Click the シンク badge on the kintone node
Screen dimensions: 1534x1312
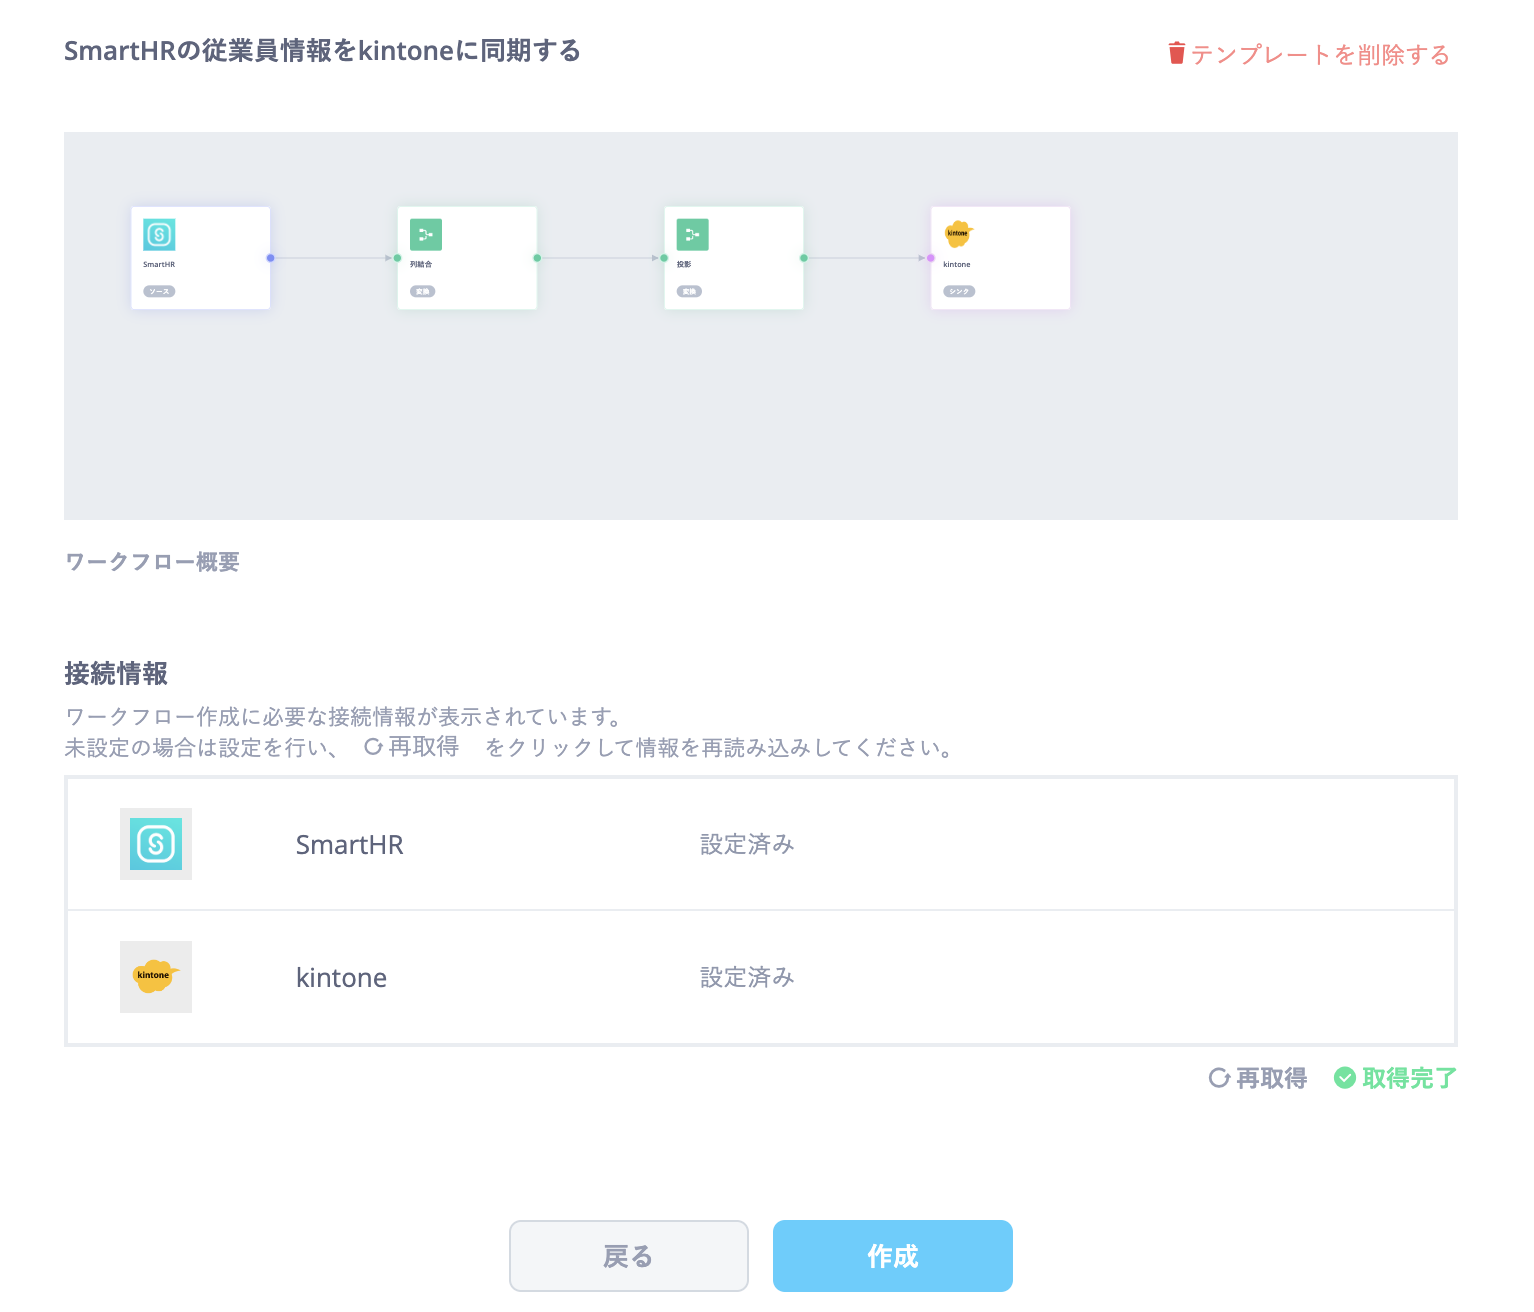pos(959,292)
